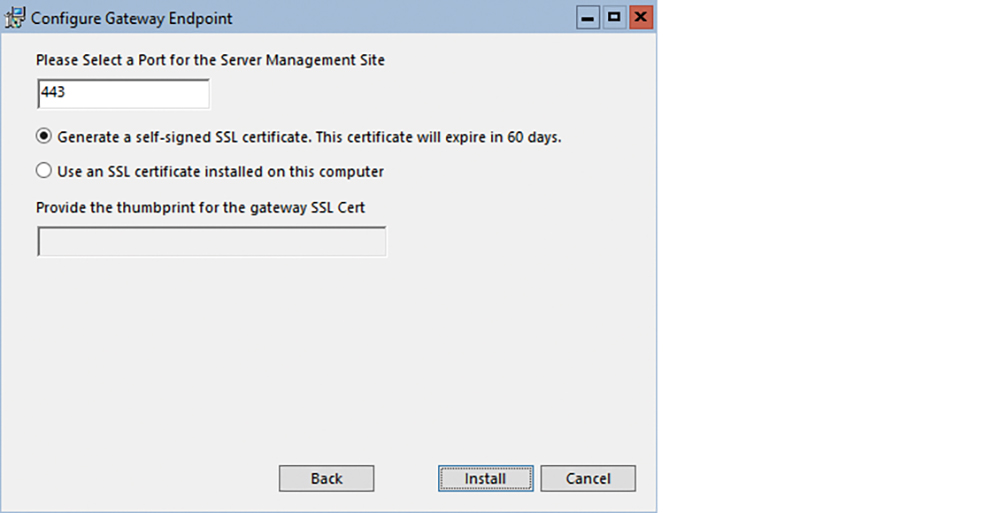The width and height of the screenshot is (1000, 513).
Task: Click the Generate a self-signed SSL certificate text
Action: 309,137
